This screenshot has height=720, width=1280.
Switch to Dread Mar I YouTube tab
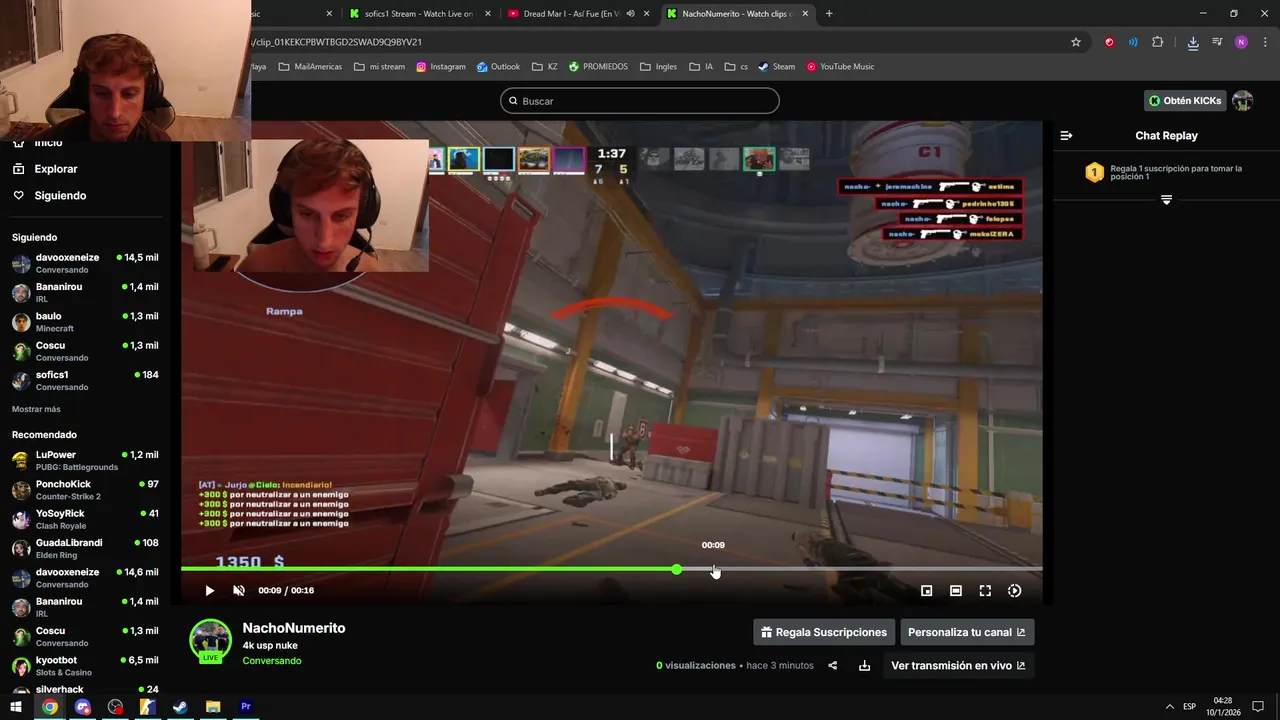tap(572, 14)
